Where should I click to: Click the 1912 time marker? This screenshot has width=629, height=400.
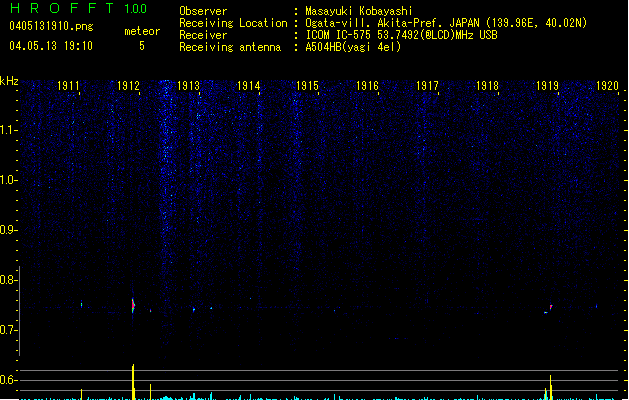(x=128, y=86)
